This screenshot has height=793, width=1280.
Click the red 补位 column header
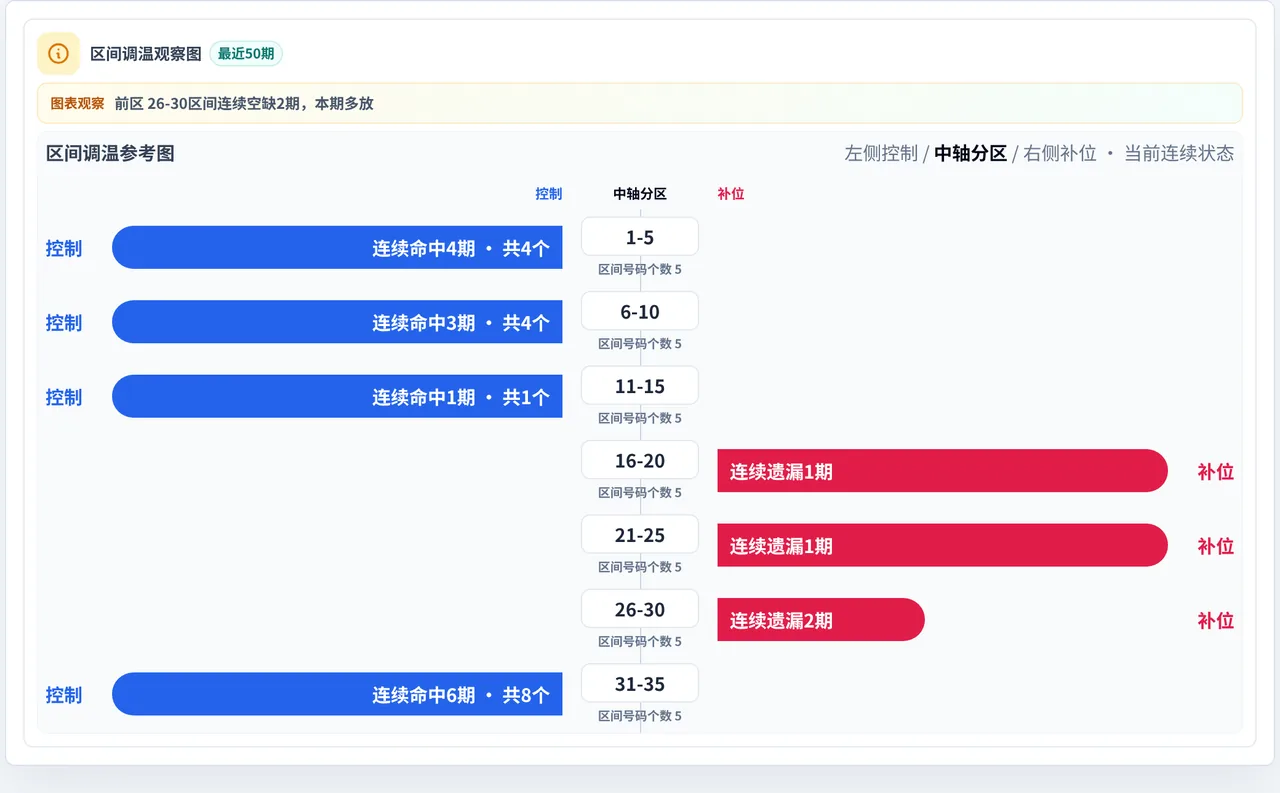(x=731, y=194)
